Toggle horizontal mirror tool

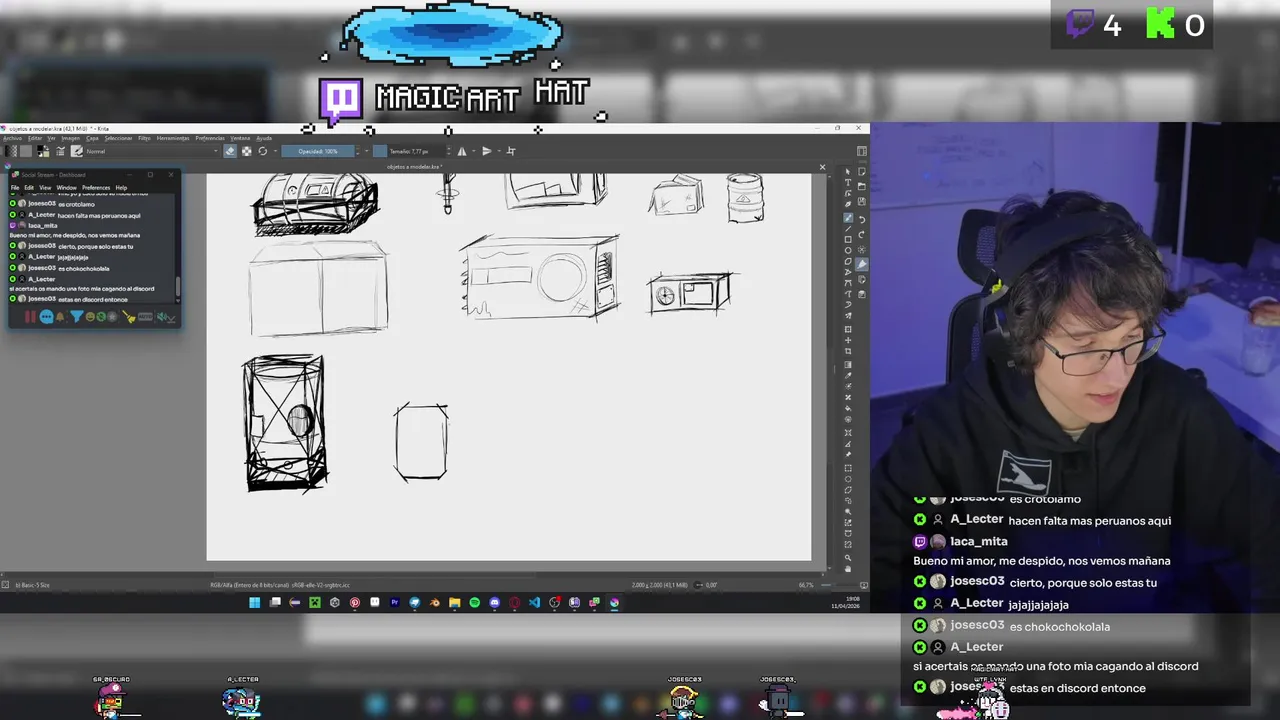click(x=462, y=151)
